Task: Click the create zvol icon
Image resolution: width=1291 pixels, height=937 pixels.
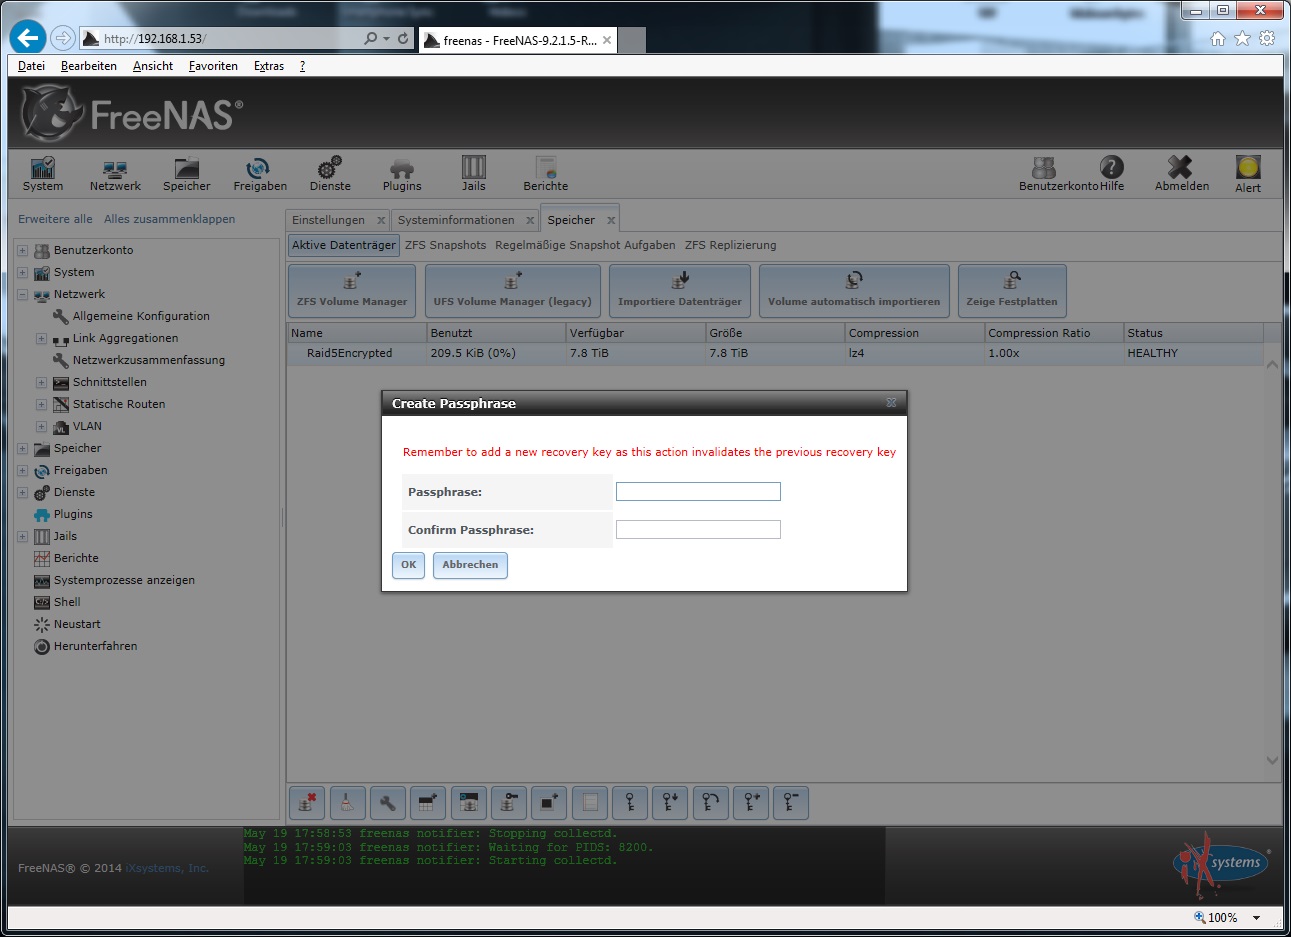Action: (549, 803)
